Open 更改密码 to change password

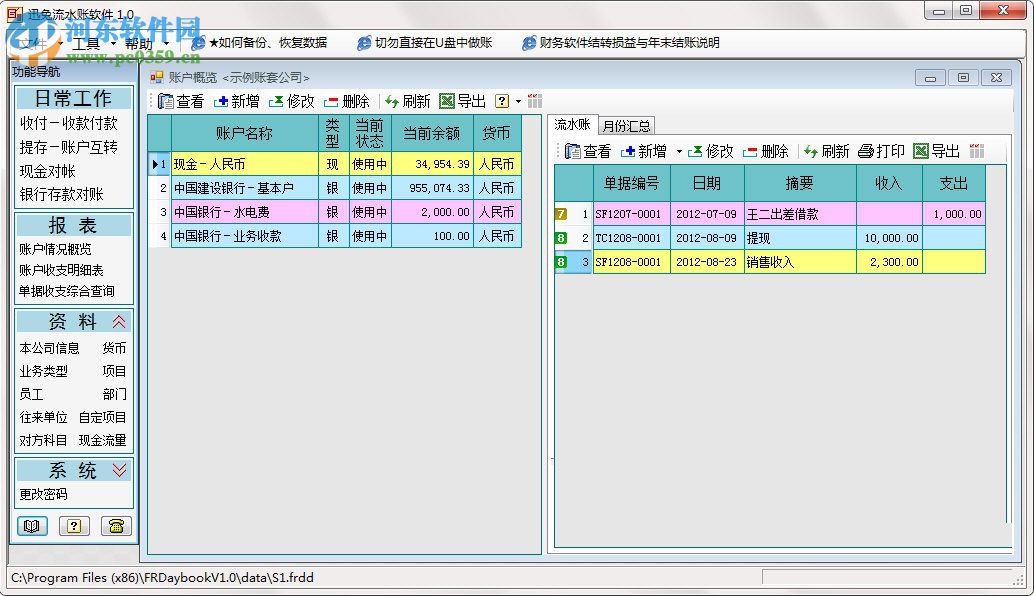click(45, 495)
